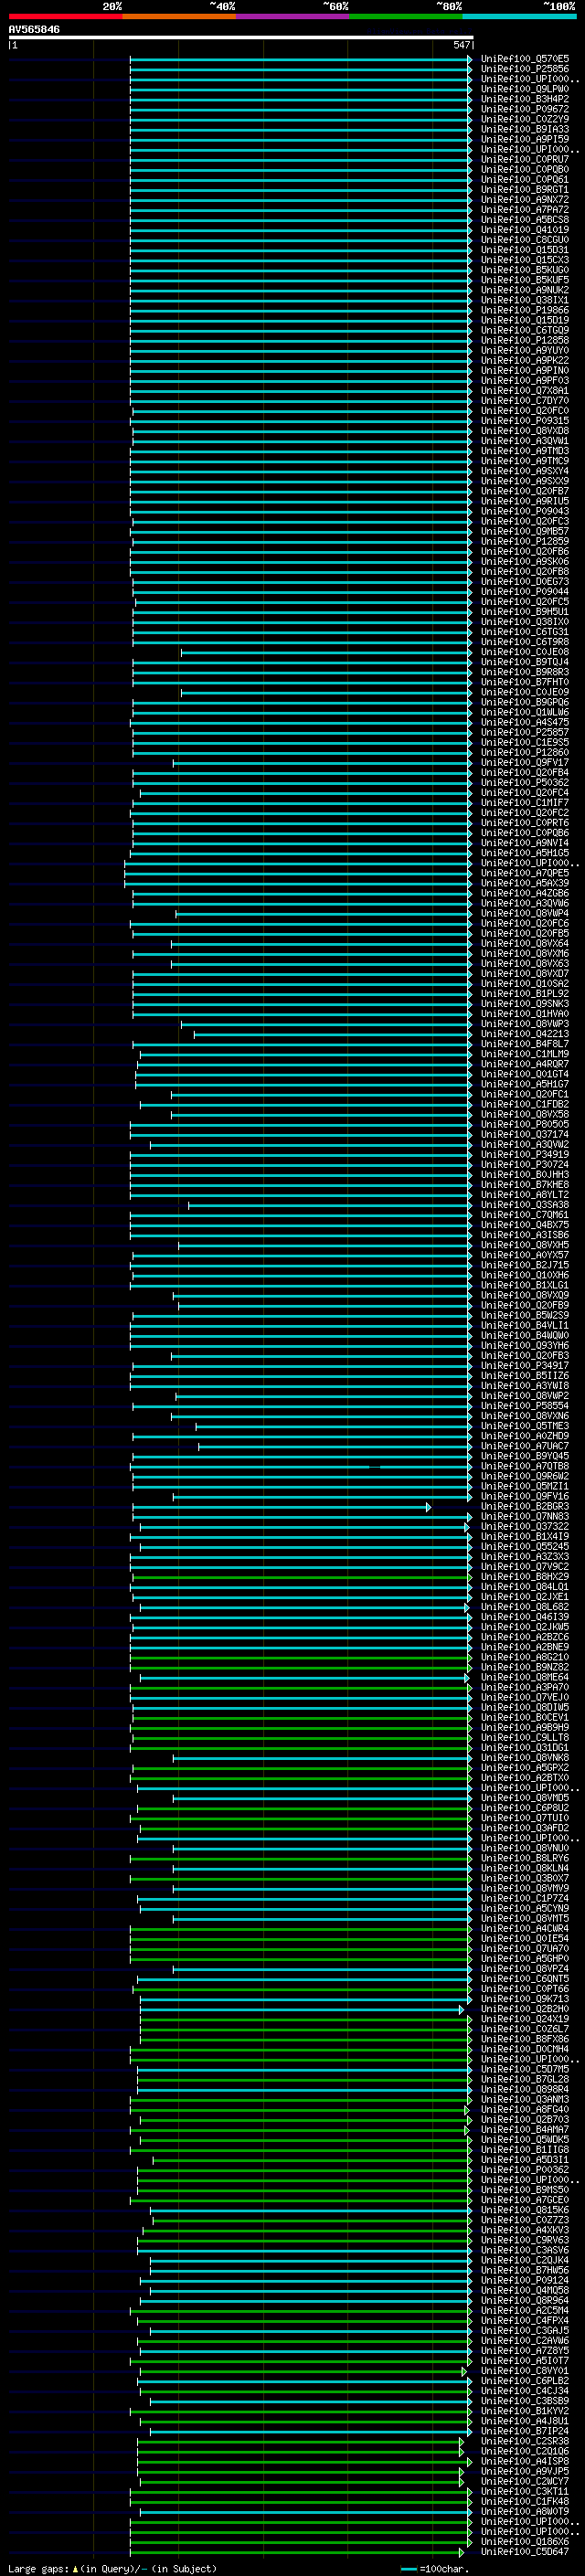Click the purple ~60% legend segment
This screenshot has height=2576, width=585.
293,16
